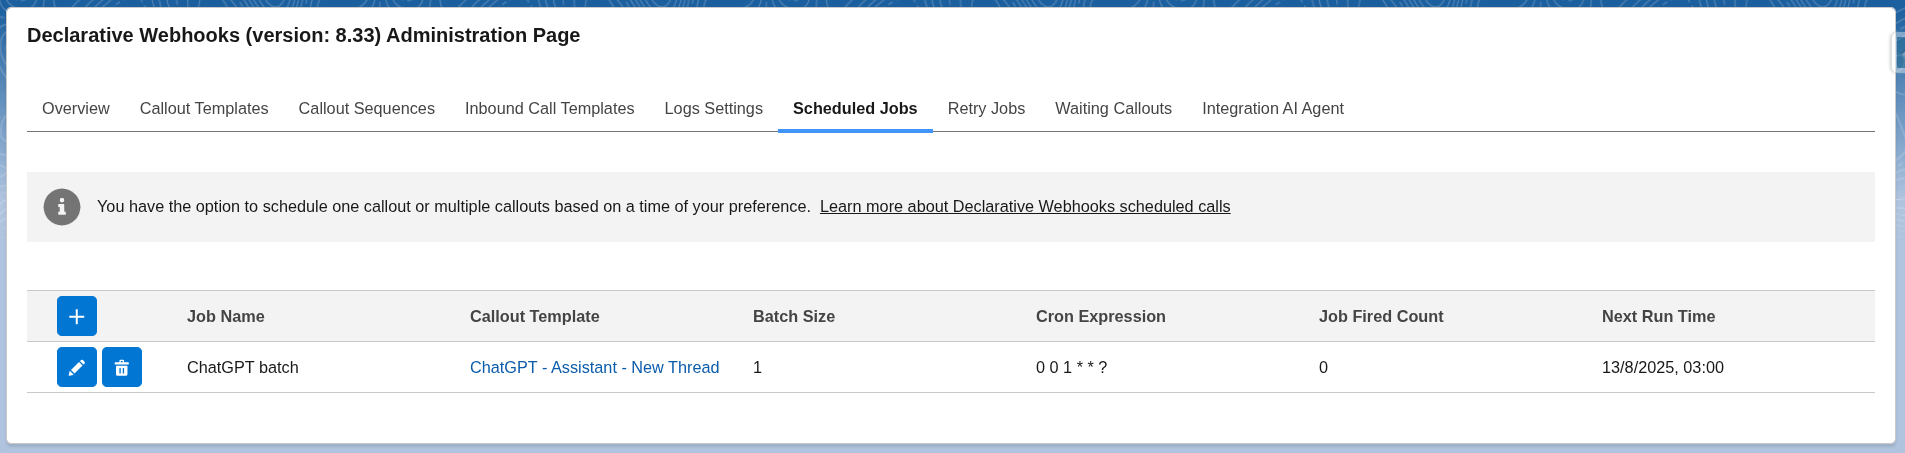
Task: Open the Inbound Call Templates tab
Action: pos(549,108)
